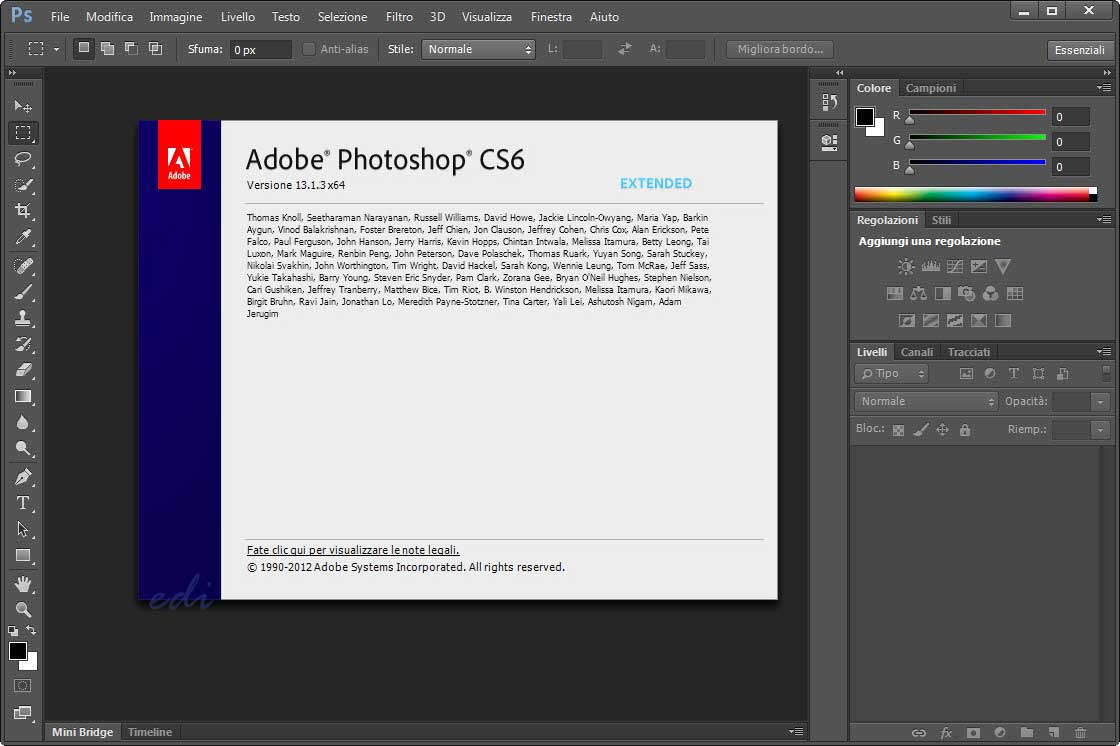Select the Lasso tool

pyautogui.click(x=23, y=159)
